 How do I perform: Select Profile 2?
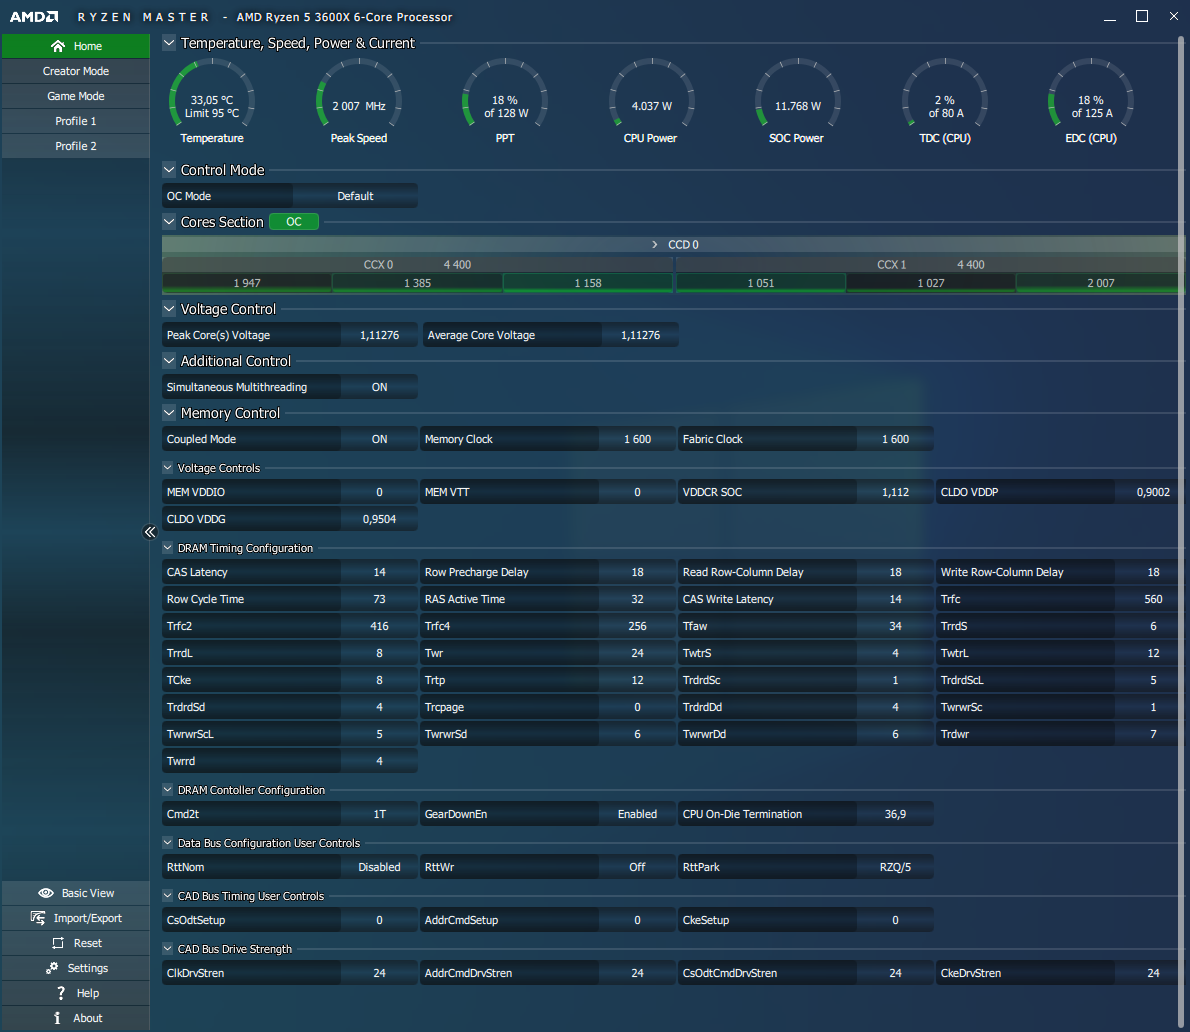[76, 146]
